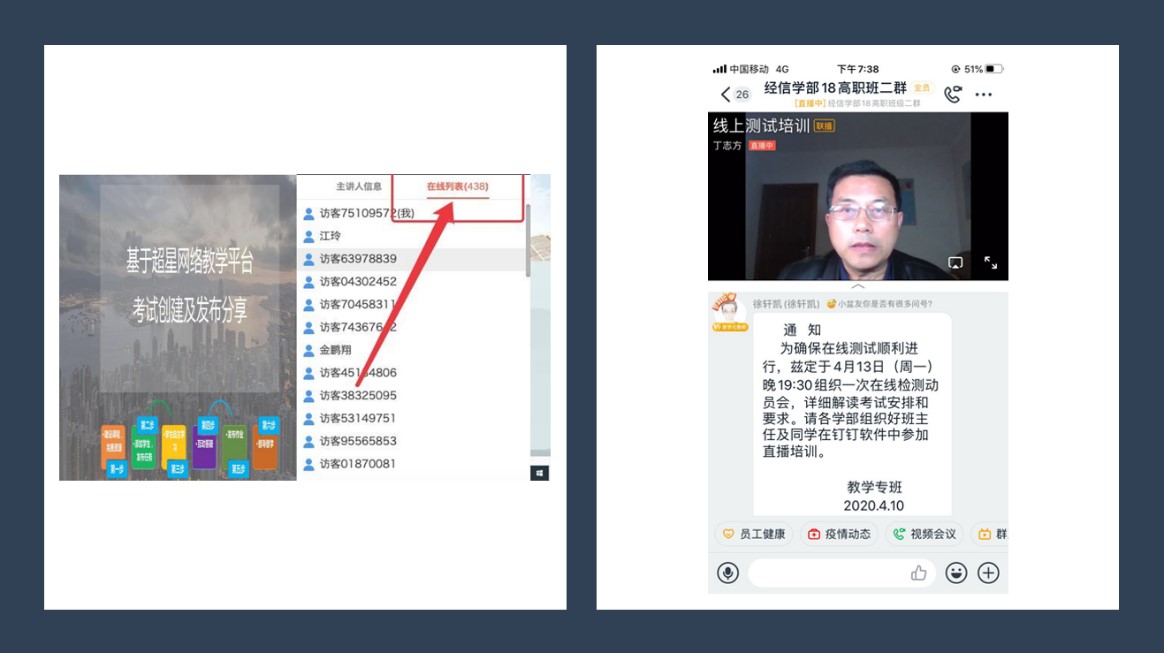1164x653 pixels.
Task: Click the AirPlay cast icon on video
Action: point(955,263)
